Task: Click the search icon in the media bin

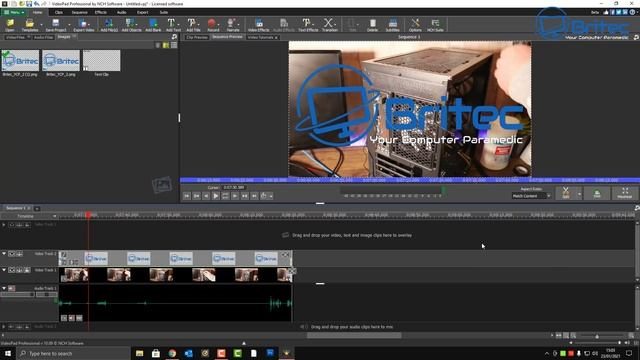Action: click(x=174, y=37)
